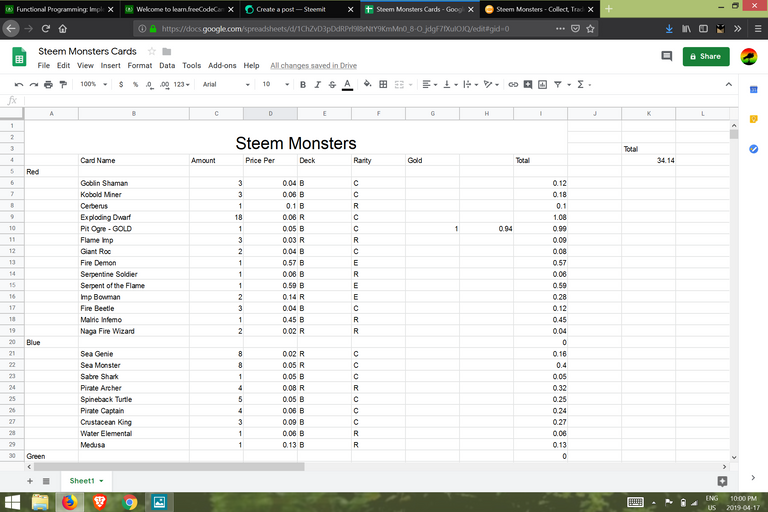The width and height of the screenshot is (768, 512).
Task: Reload the page in Firefox
Action: coord(46,29)
